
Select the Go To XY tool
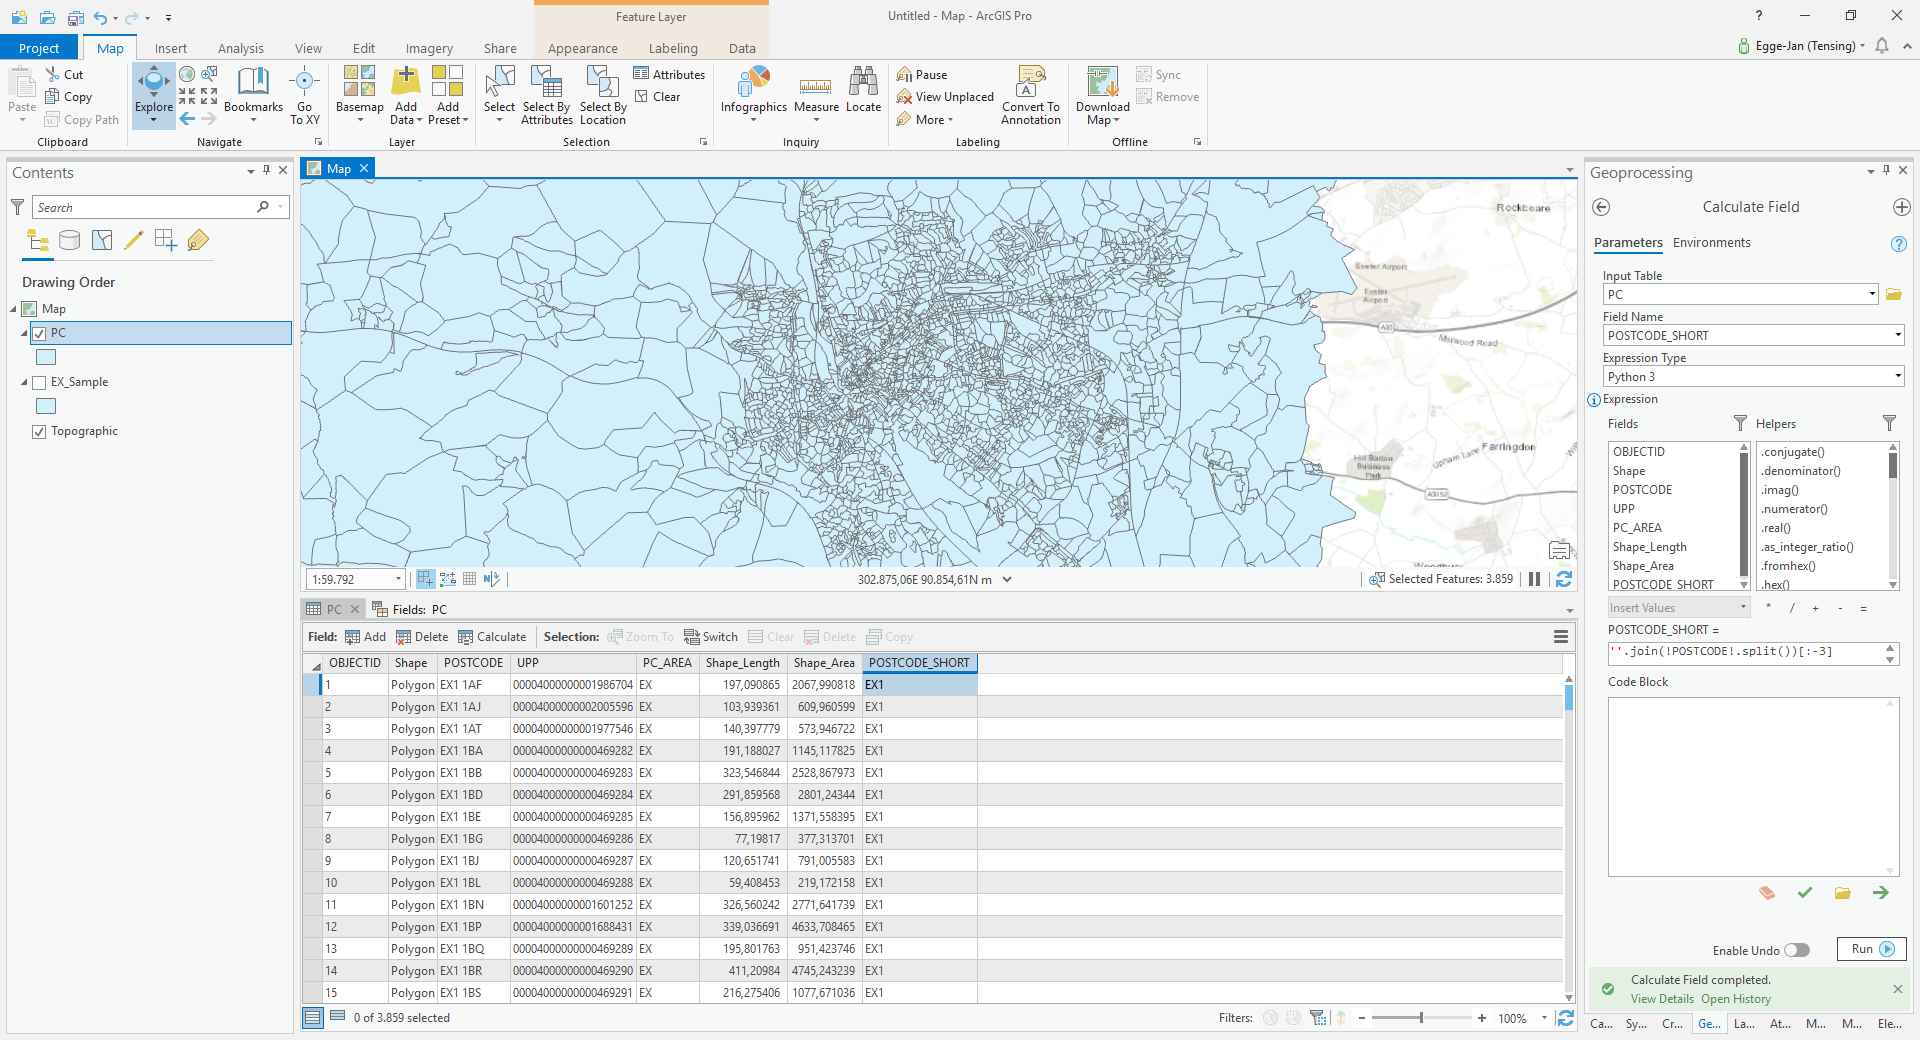[x=305, y=95]
